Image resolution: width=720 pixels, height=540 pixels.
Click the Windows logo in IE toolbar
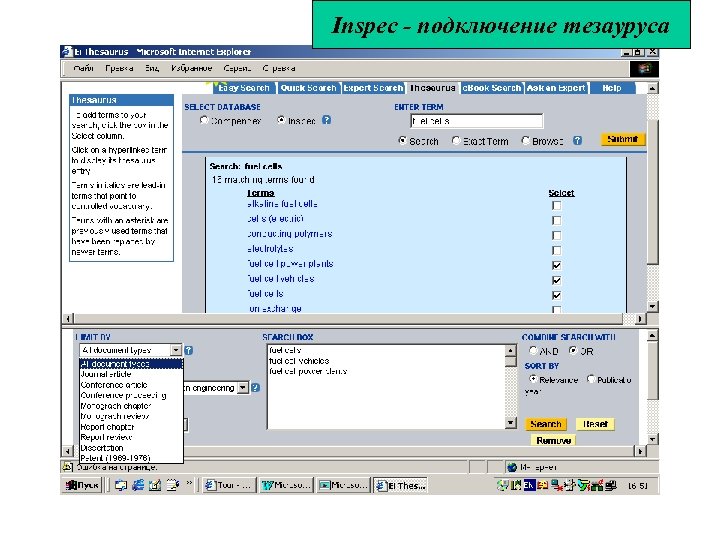[644, 68]
